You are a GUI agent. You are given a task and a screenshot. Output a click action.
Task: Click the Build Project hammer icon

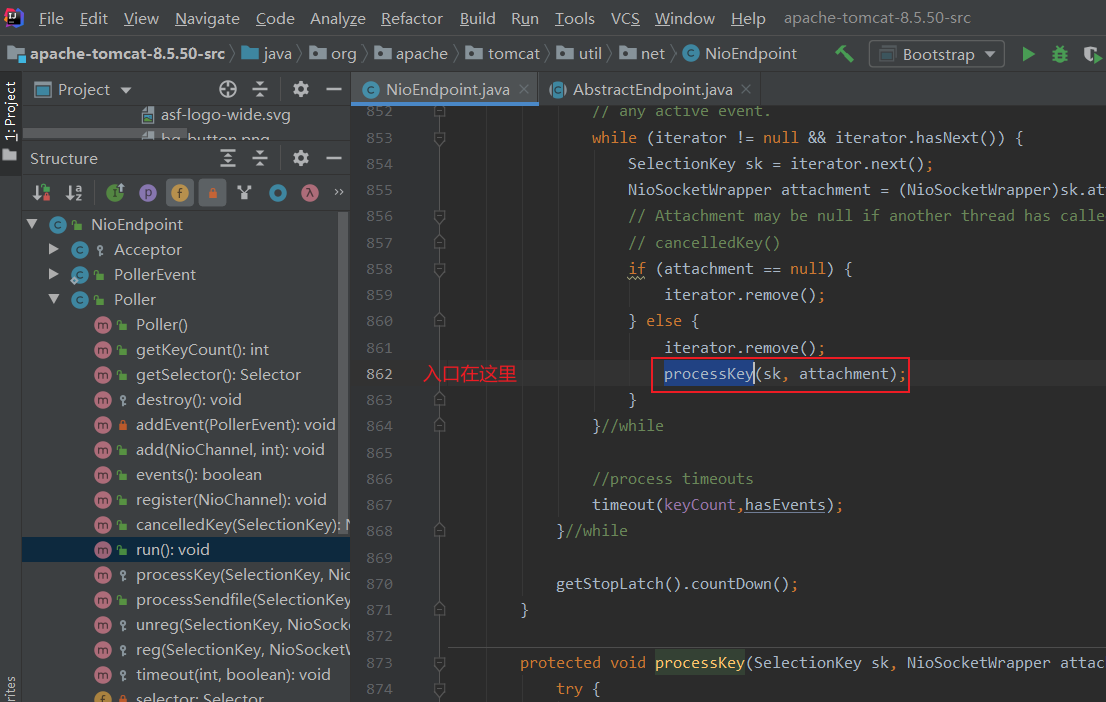click(844, 54)
